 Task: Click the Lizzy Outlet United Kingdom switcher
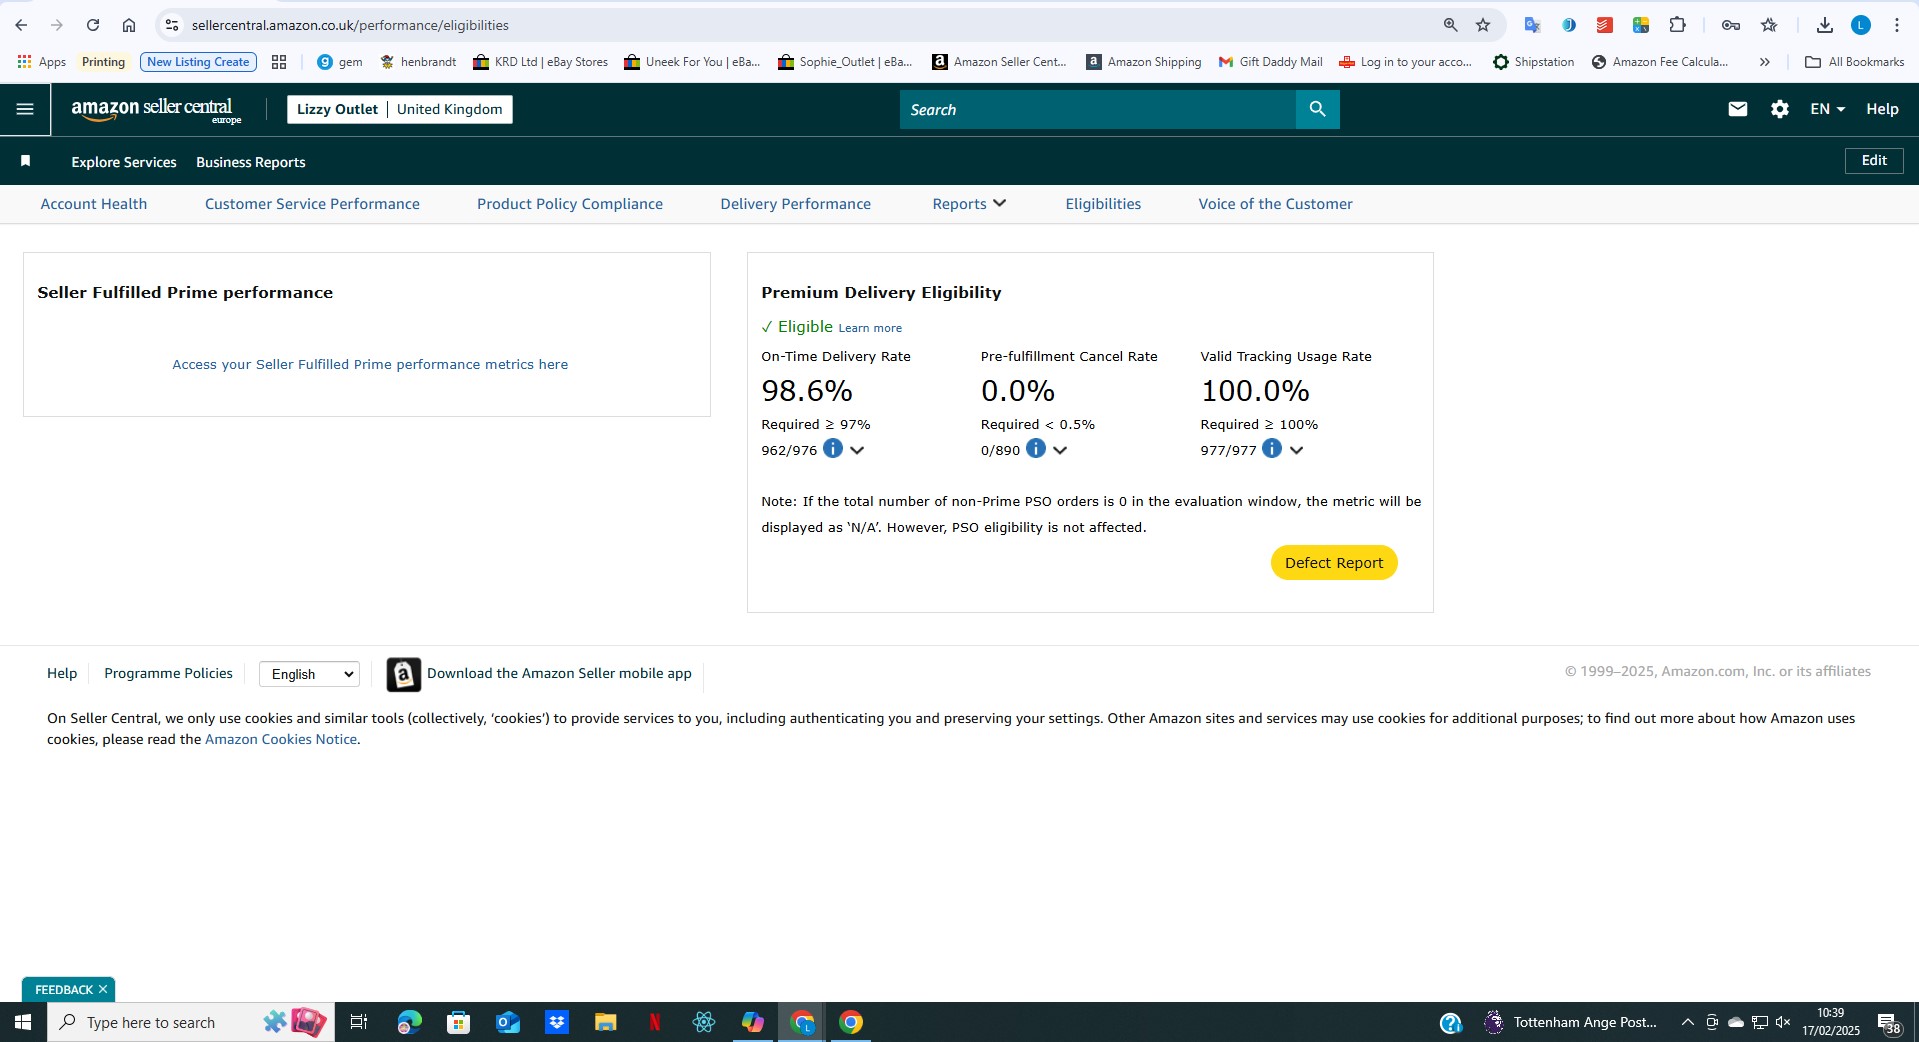pos(400,109)
